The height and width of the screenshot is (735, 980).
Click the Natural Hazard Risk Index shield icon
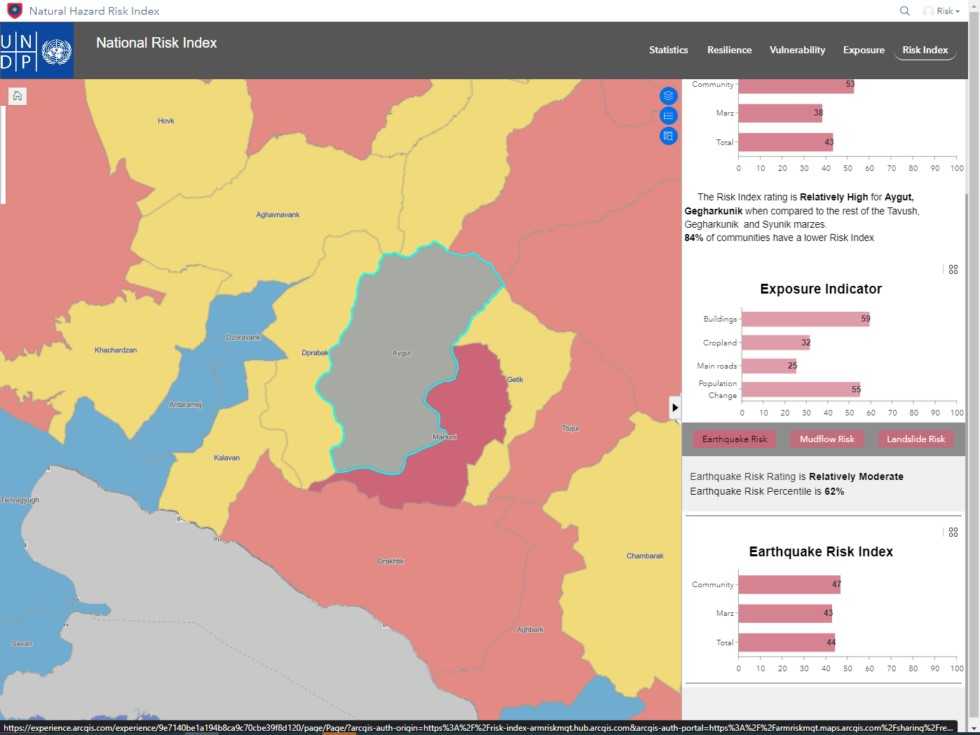click(x=14, y=11)
